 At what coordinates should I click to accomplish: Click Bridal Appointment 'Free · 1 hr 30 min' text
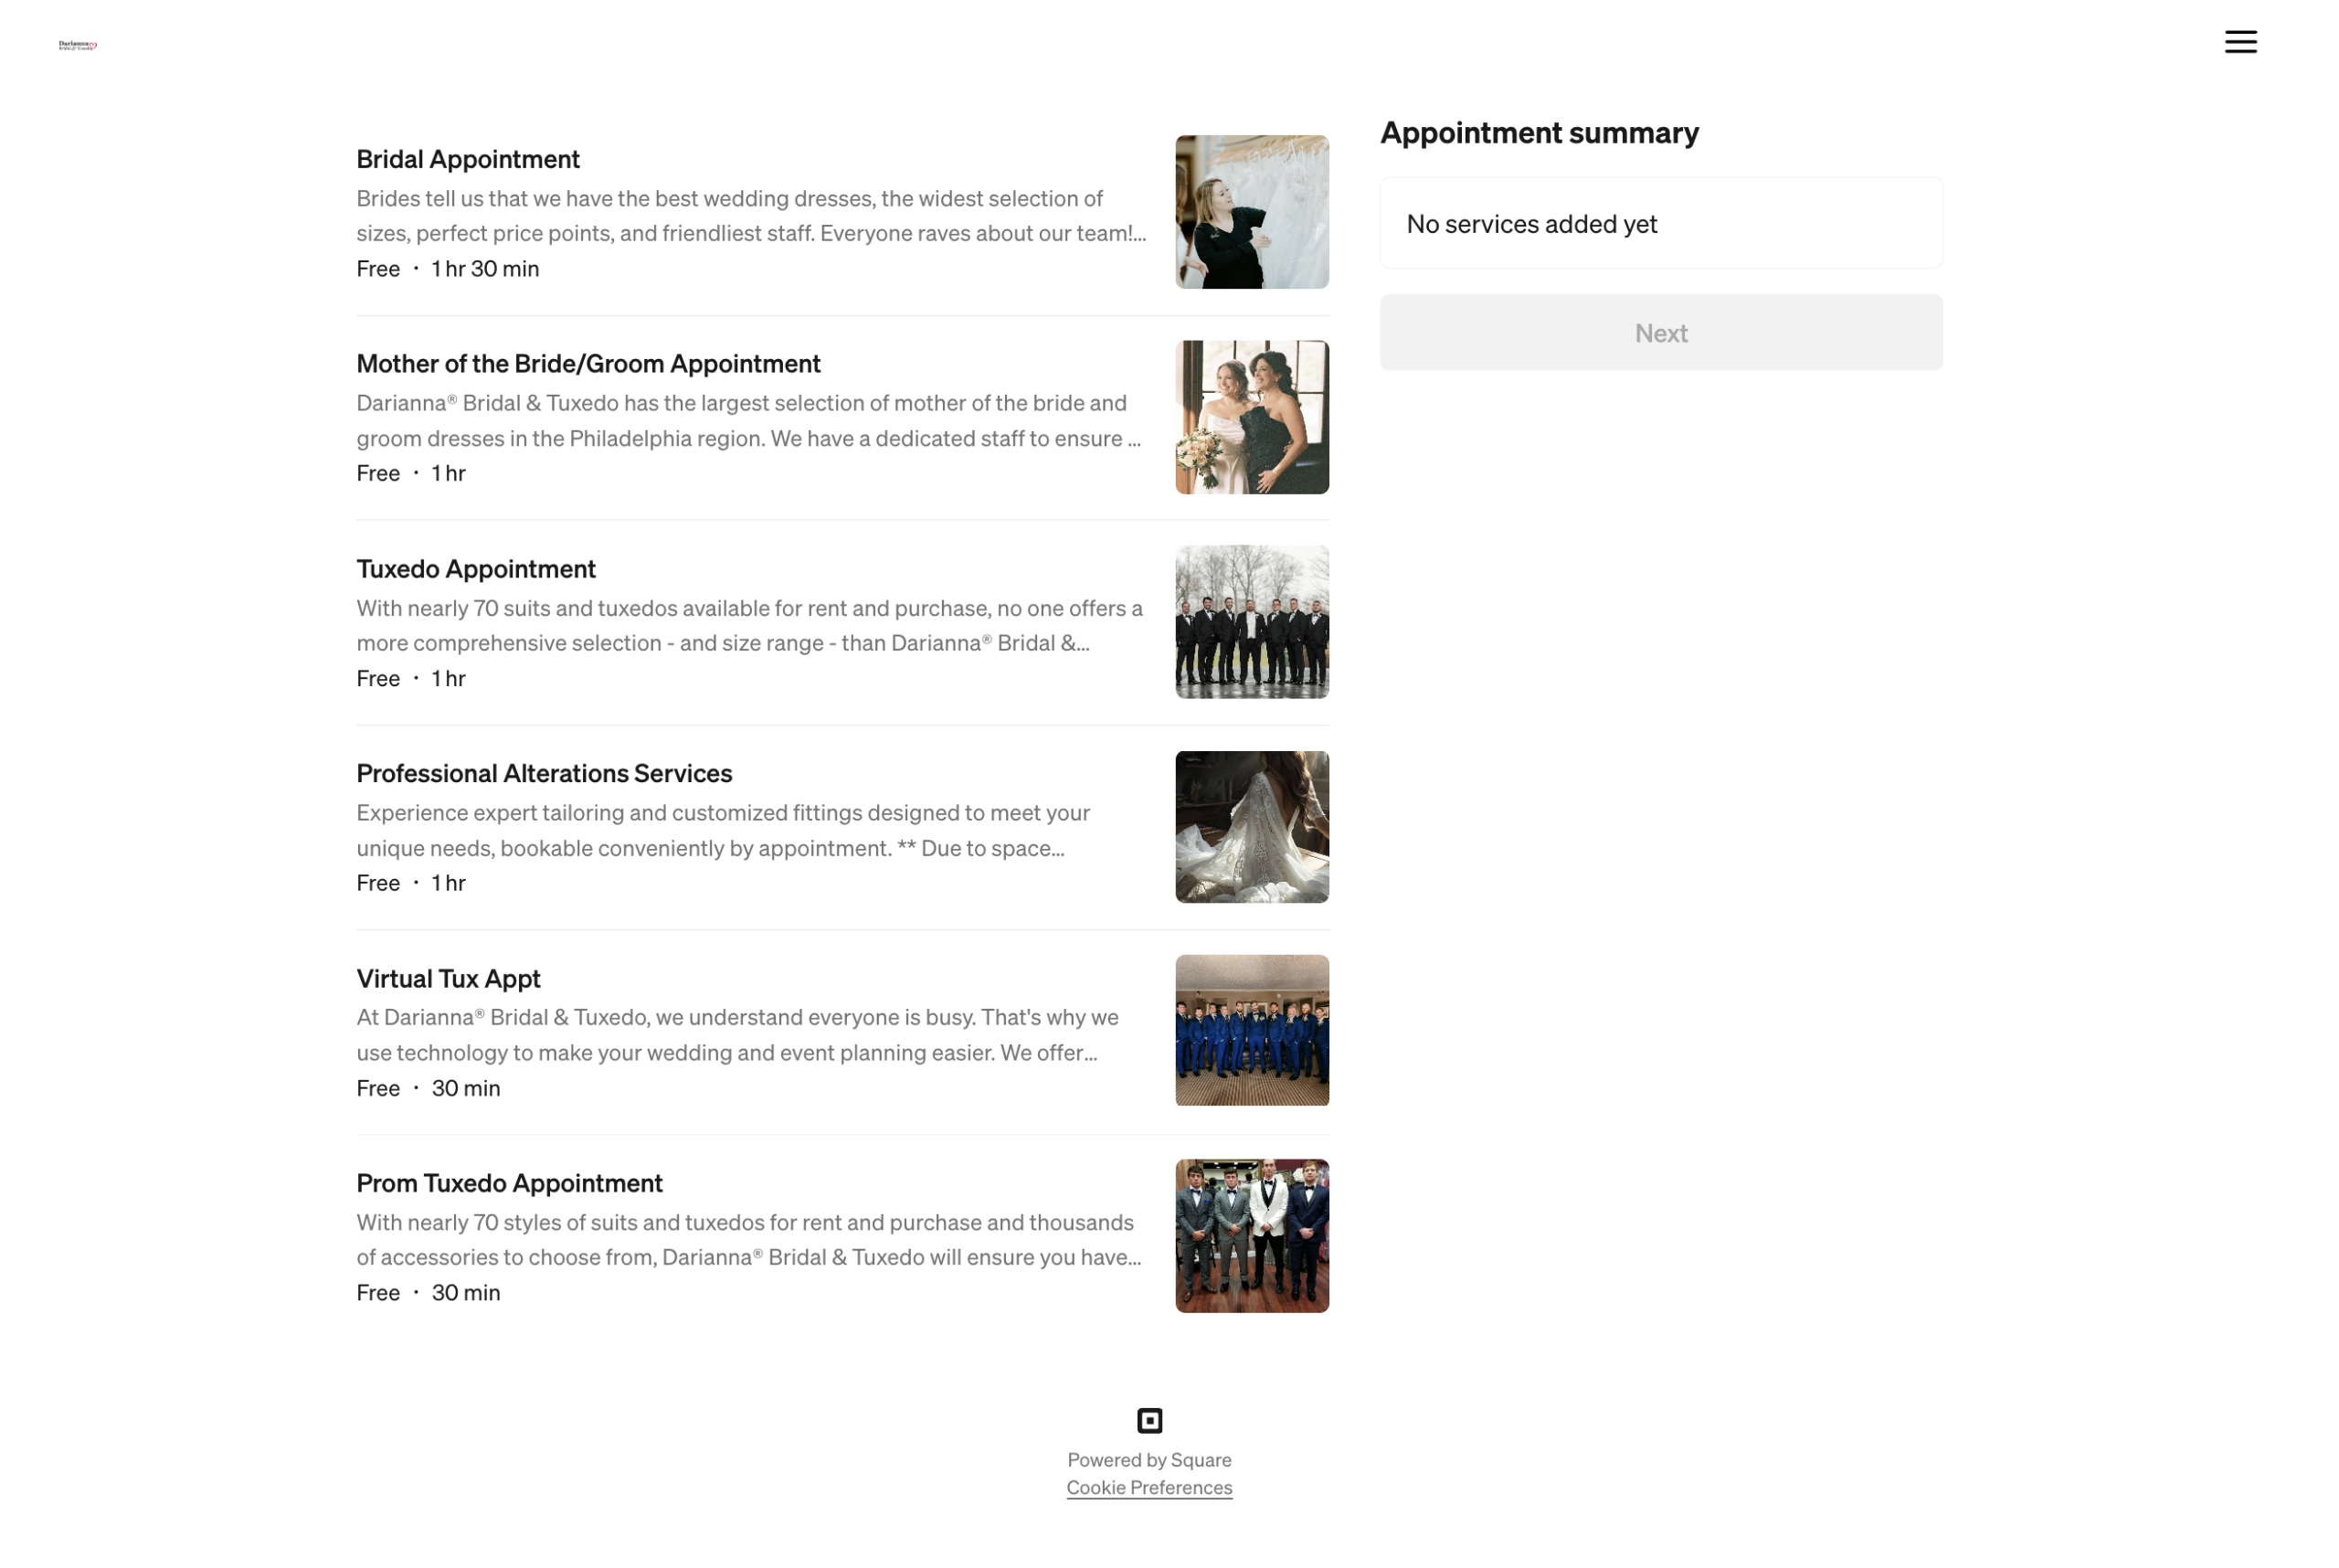448,269
